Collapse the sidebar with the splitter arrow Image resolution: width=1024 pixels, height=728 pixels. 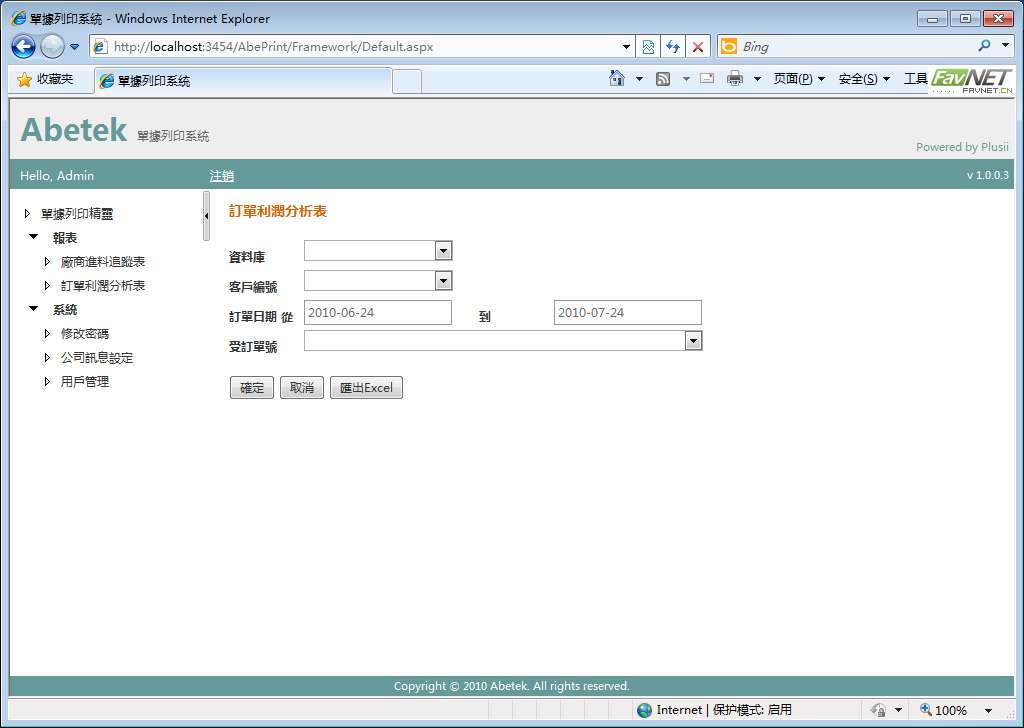point(206,216)
